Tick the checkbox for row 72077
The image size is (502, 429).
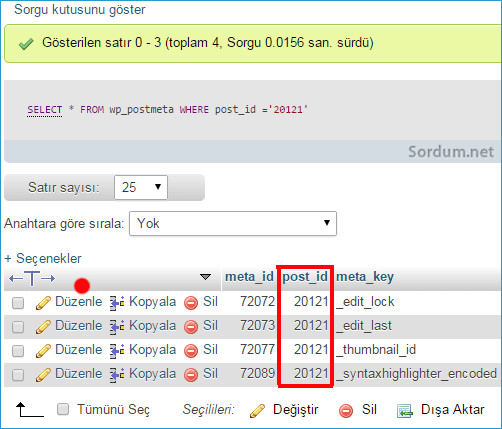coord(18,351)
